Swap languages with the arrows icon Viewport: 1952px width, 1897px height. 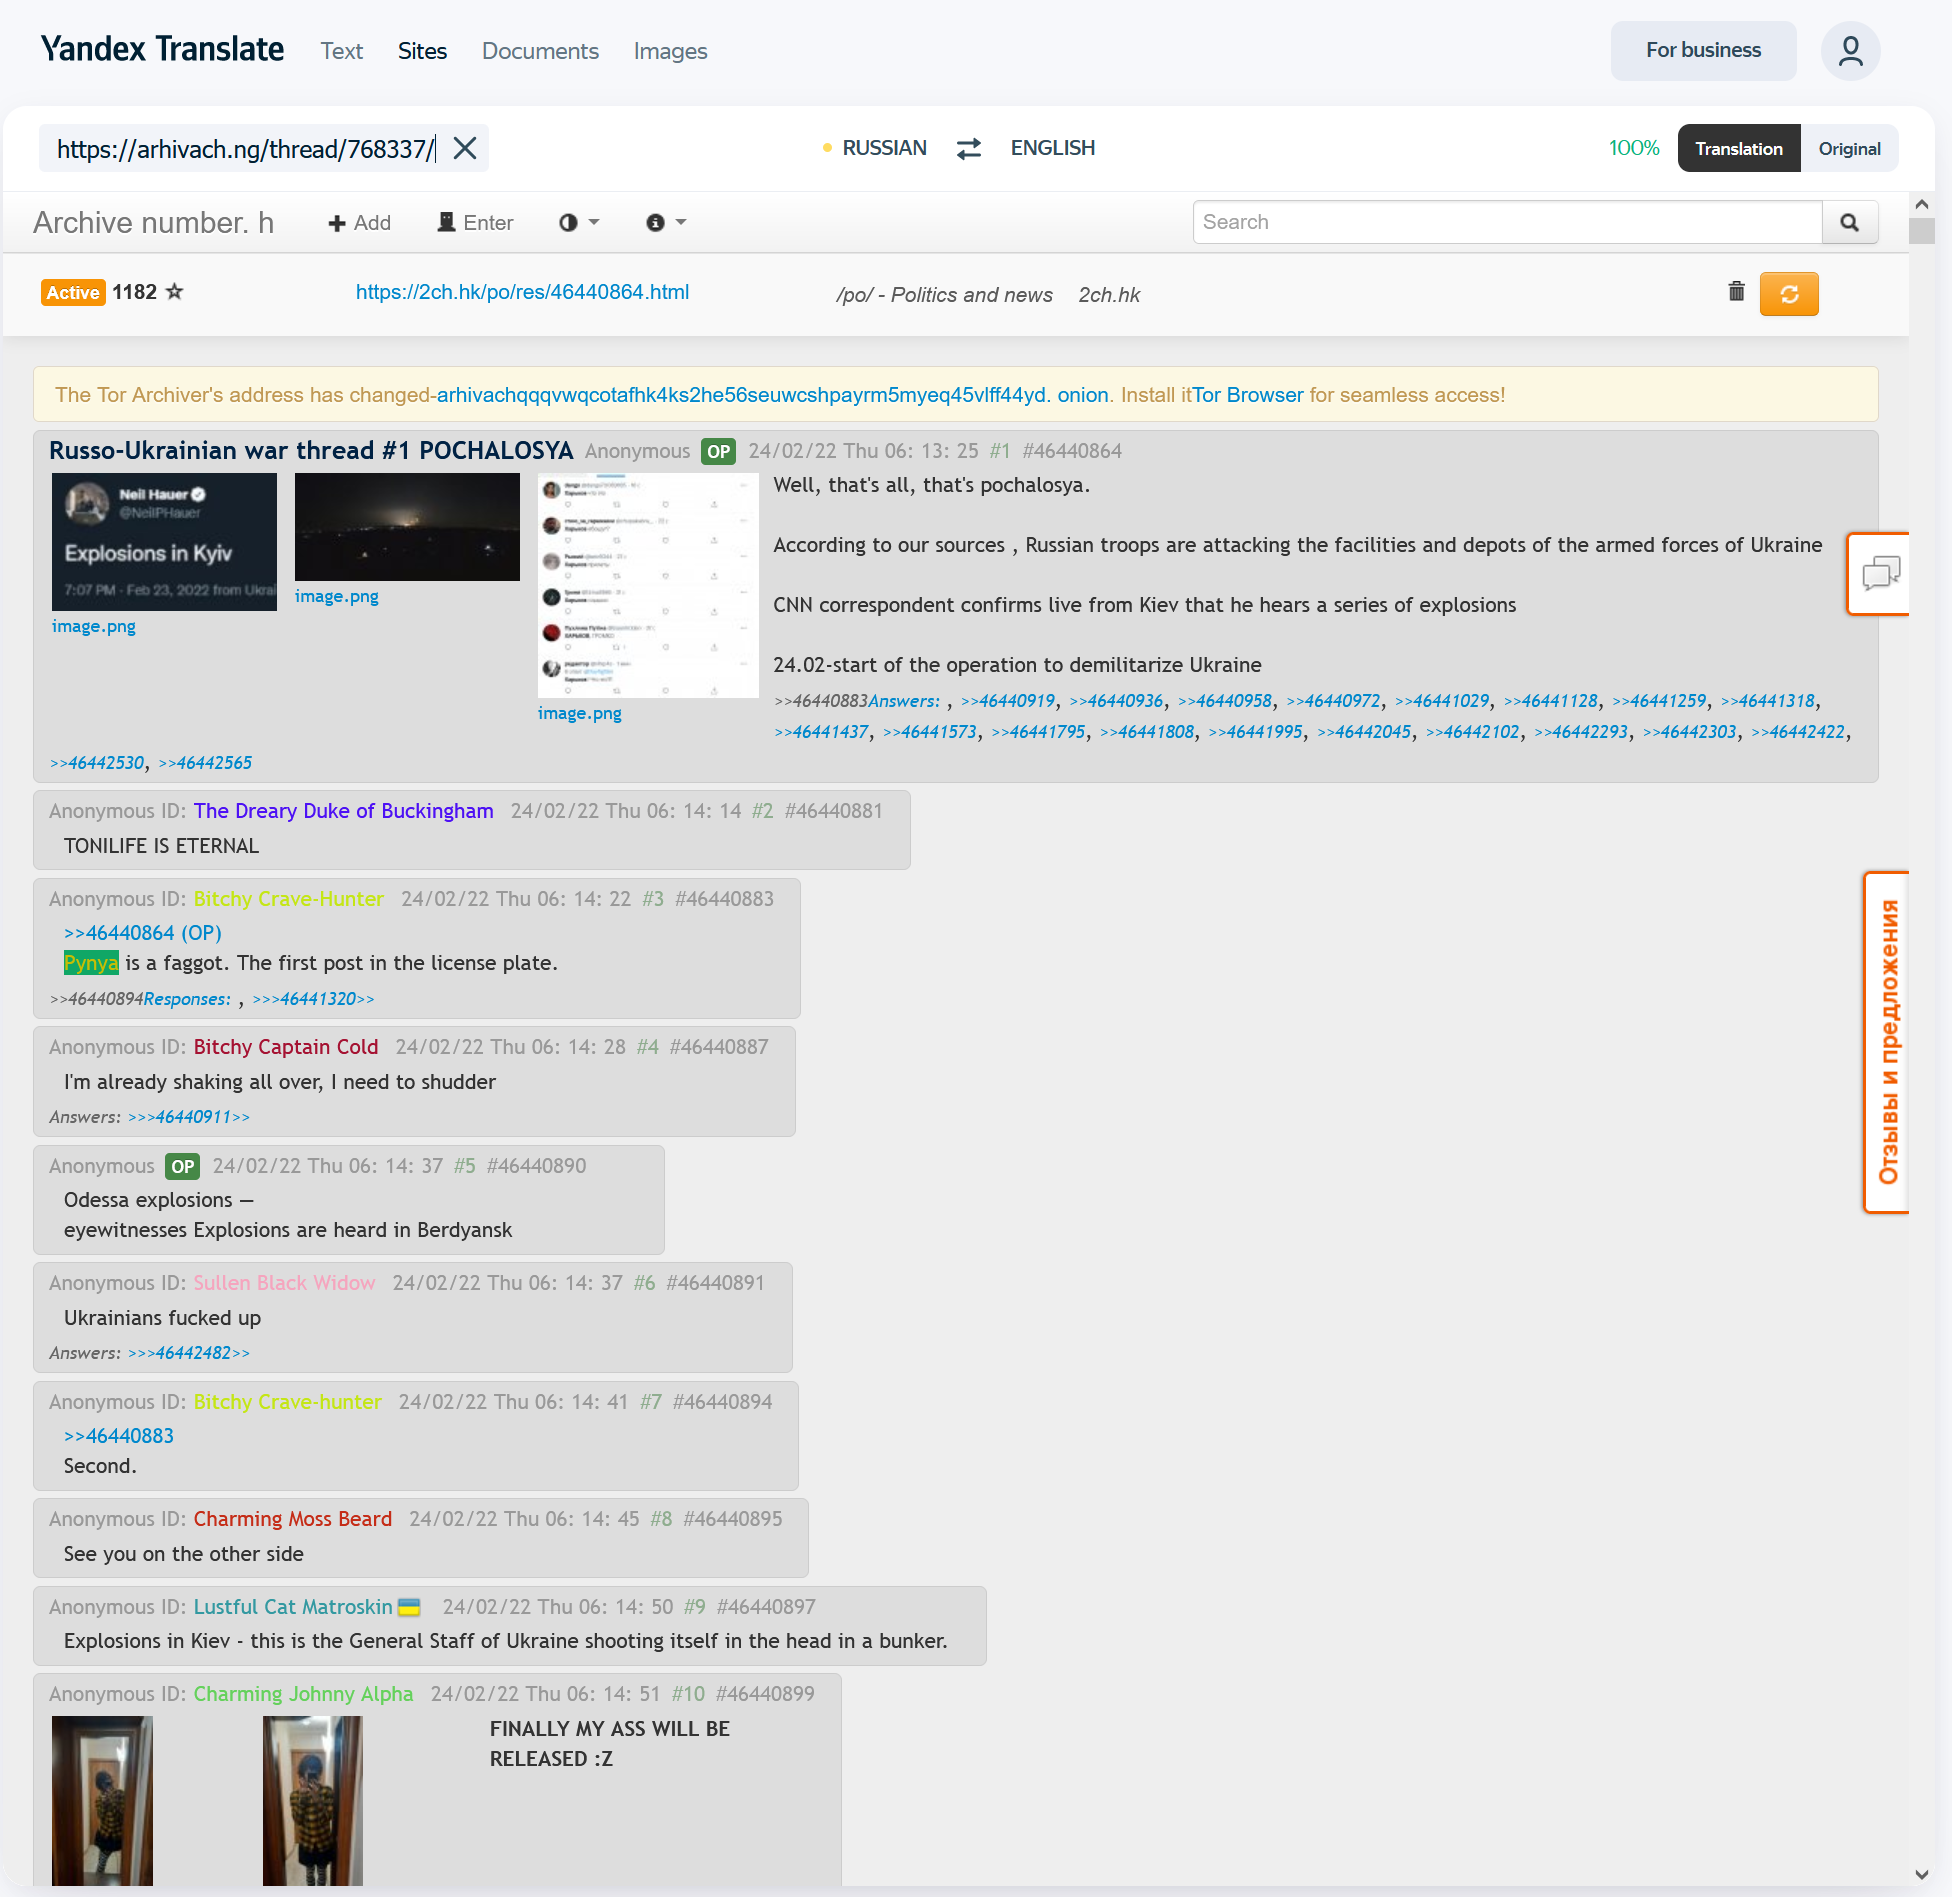point(969,148)
